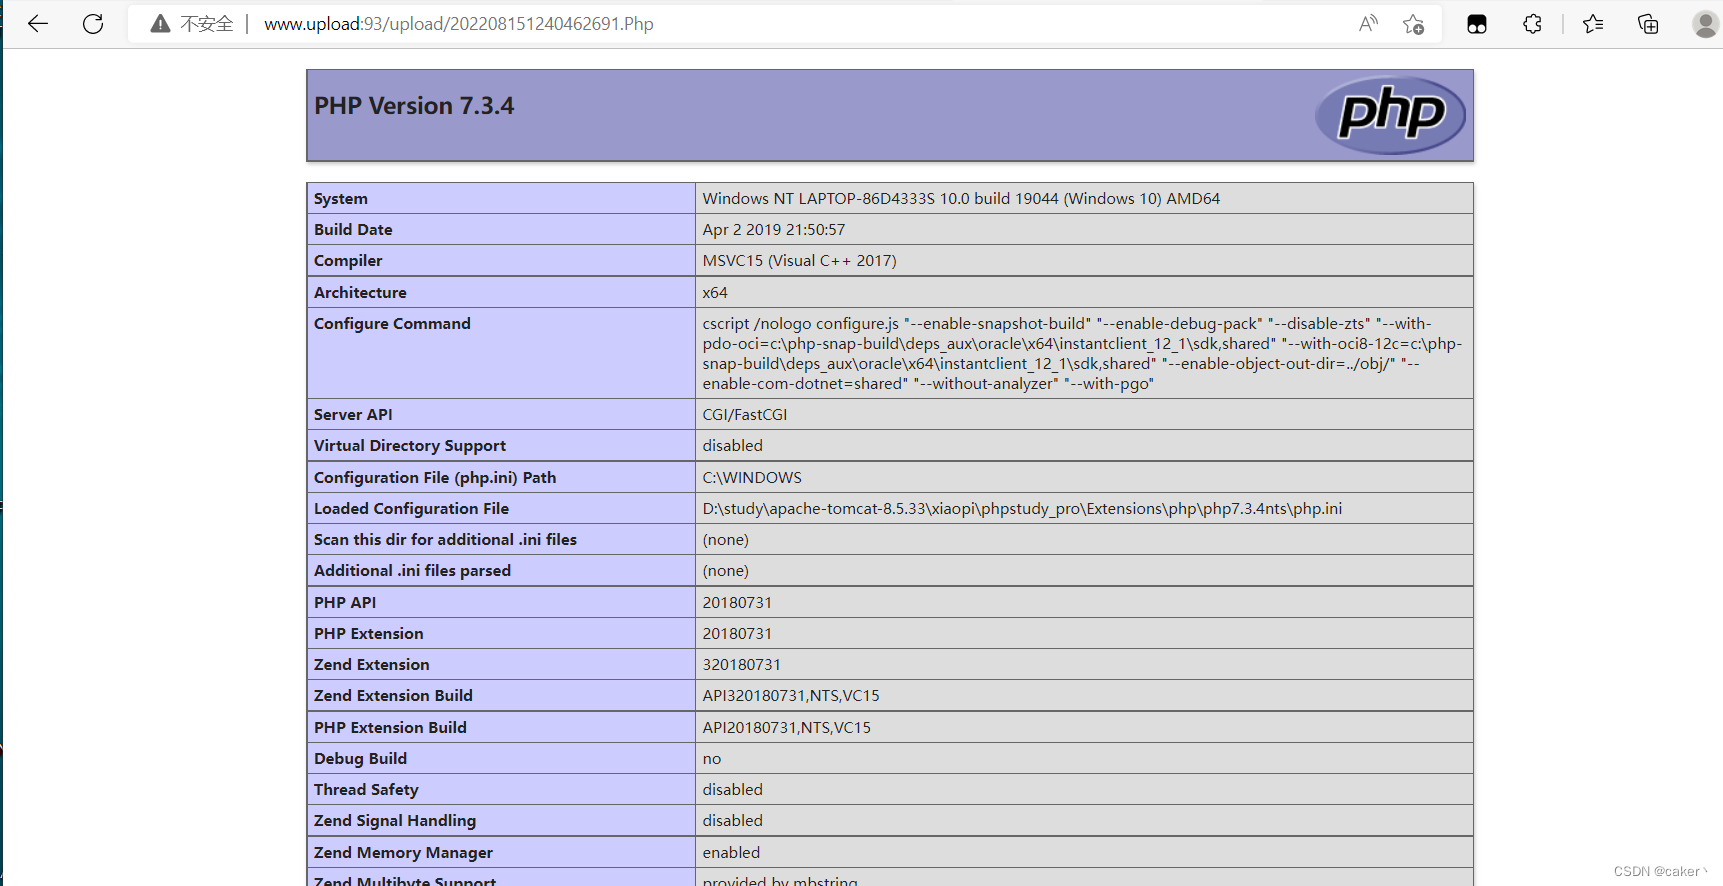The image size is (1723, 886).
Task: Click the Debug Build label
Action: point(360,759)
